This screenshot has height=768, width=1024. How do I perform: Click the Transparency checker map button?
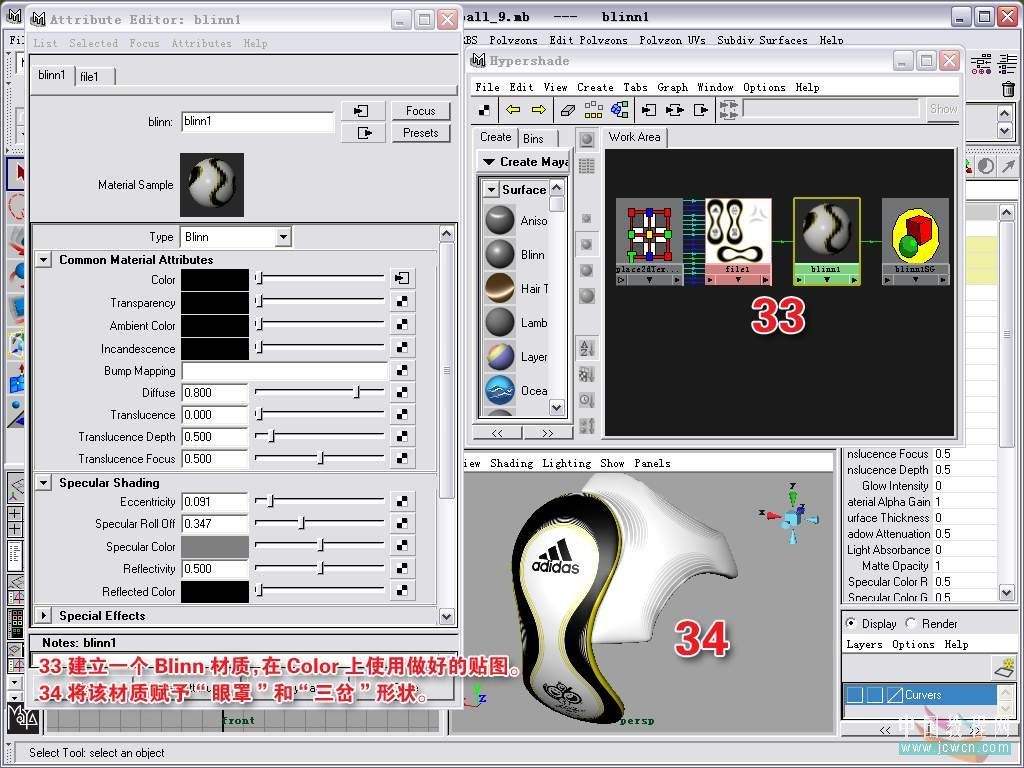402,302
